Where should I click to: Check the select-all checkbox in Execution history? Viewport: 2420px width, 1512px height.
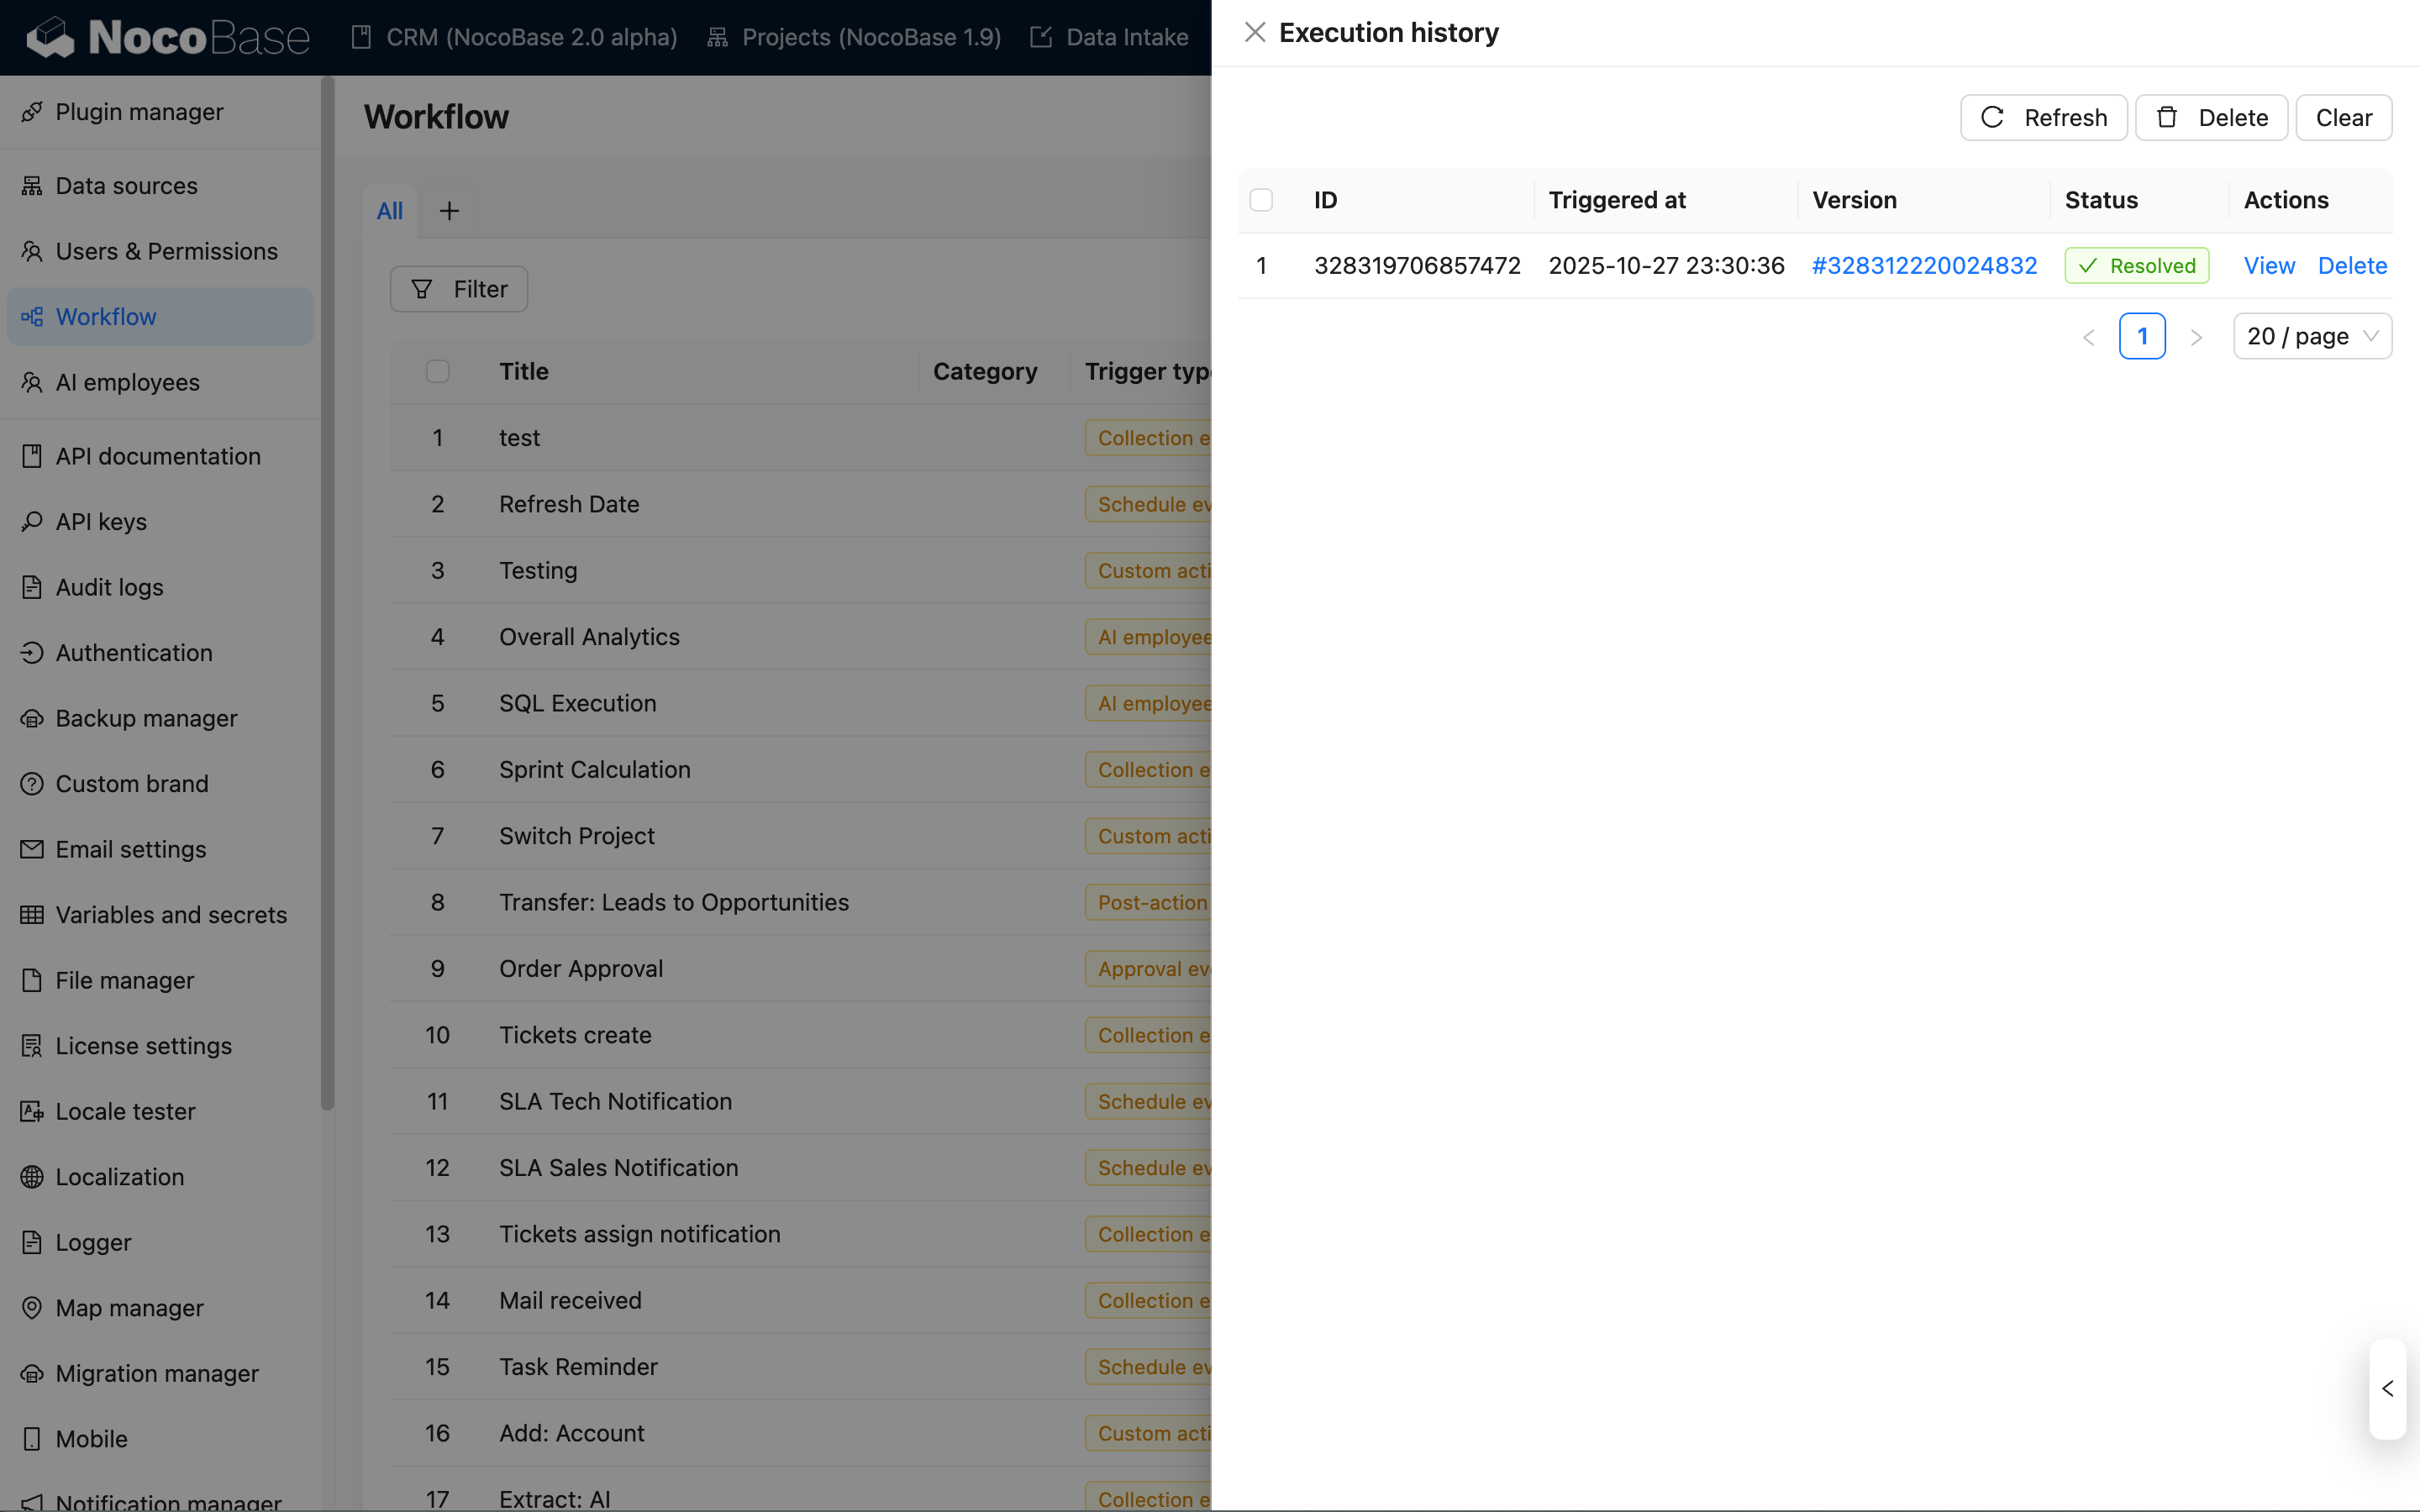point(1261,200)
